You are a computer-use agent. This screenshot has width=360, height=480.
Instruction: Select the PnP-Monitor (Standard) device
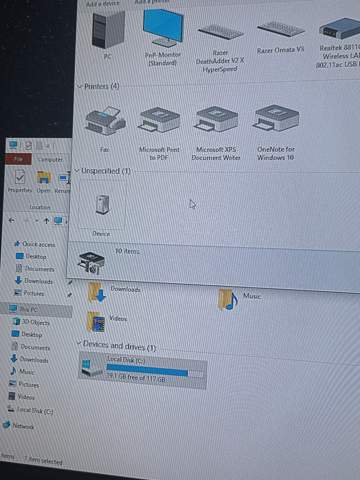point(162,37)
